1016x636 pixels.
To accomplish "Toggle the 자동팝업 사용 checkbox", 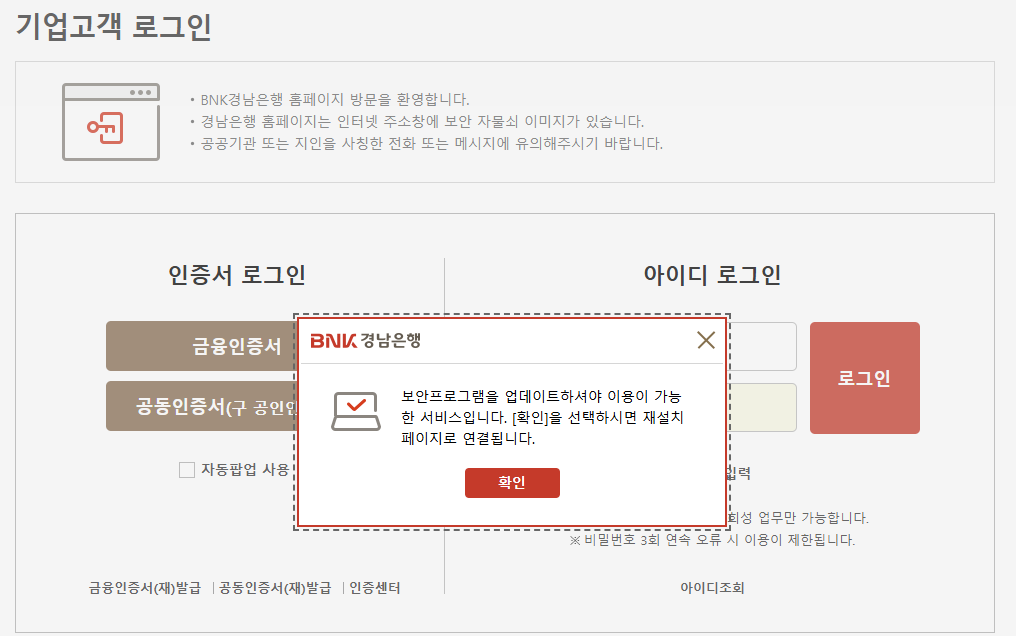I will [x=187, y=470].
